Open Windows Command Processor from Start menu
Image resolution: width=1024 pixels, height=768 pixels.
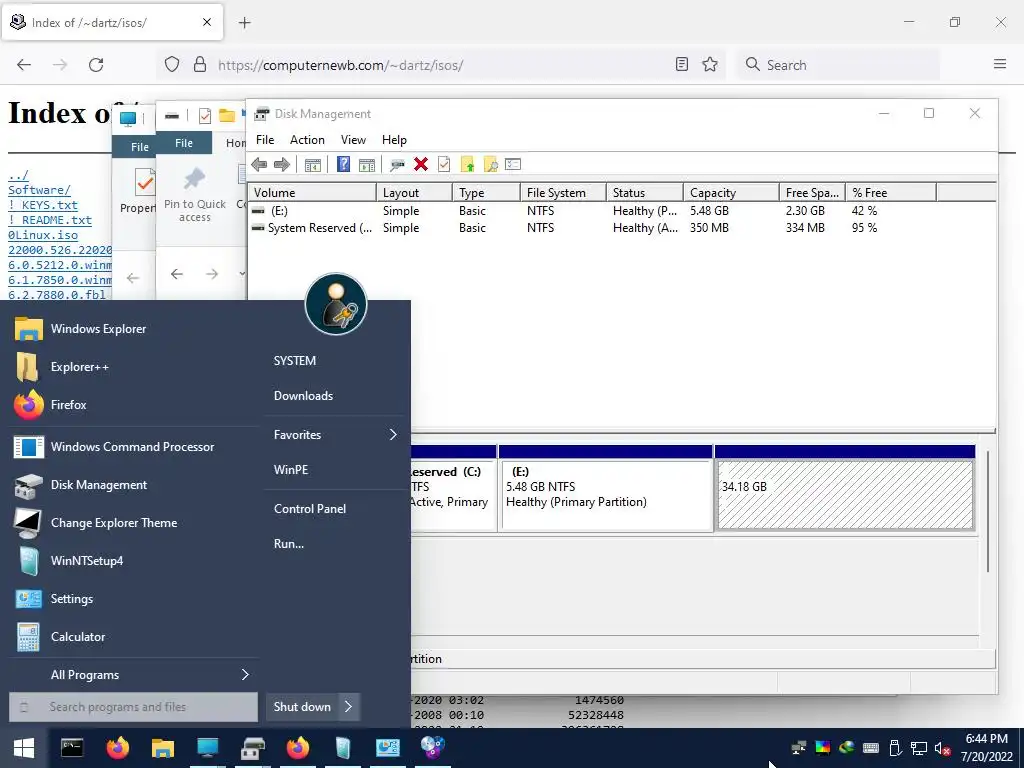tap(133, 447)
